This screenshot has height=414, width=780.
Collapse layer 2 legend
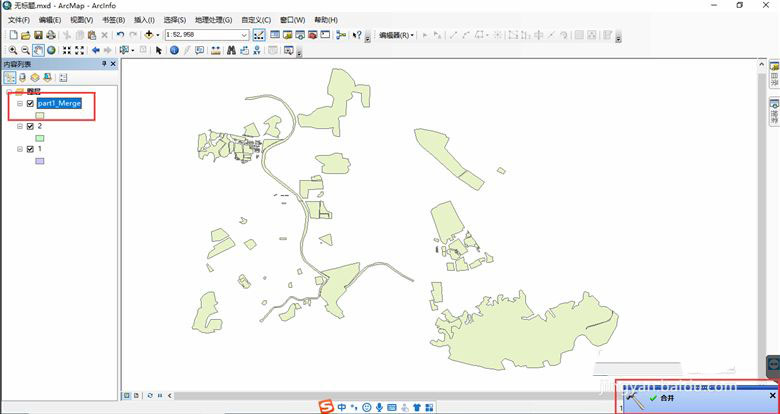pos(20,126)
